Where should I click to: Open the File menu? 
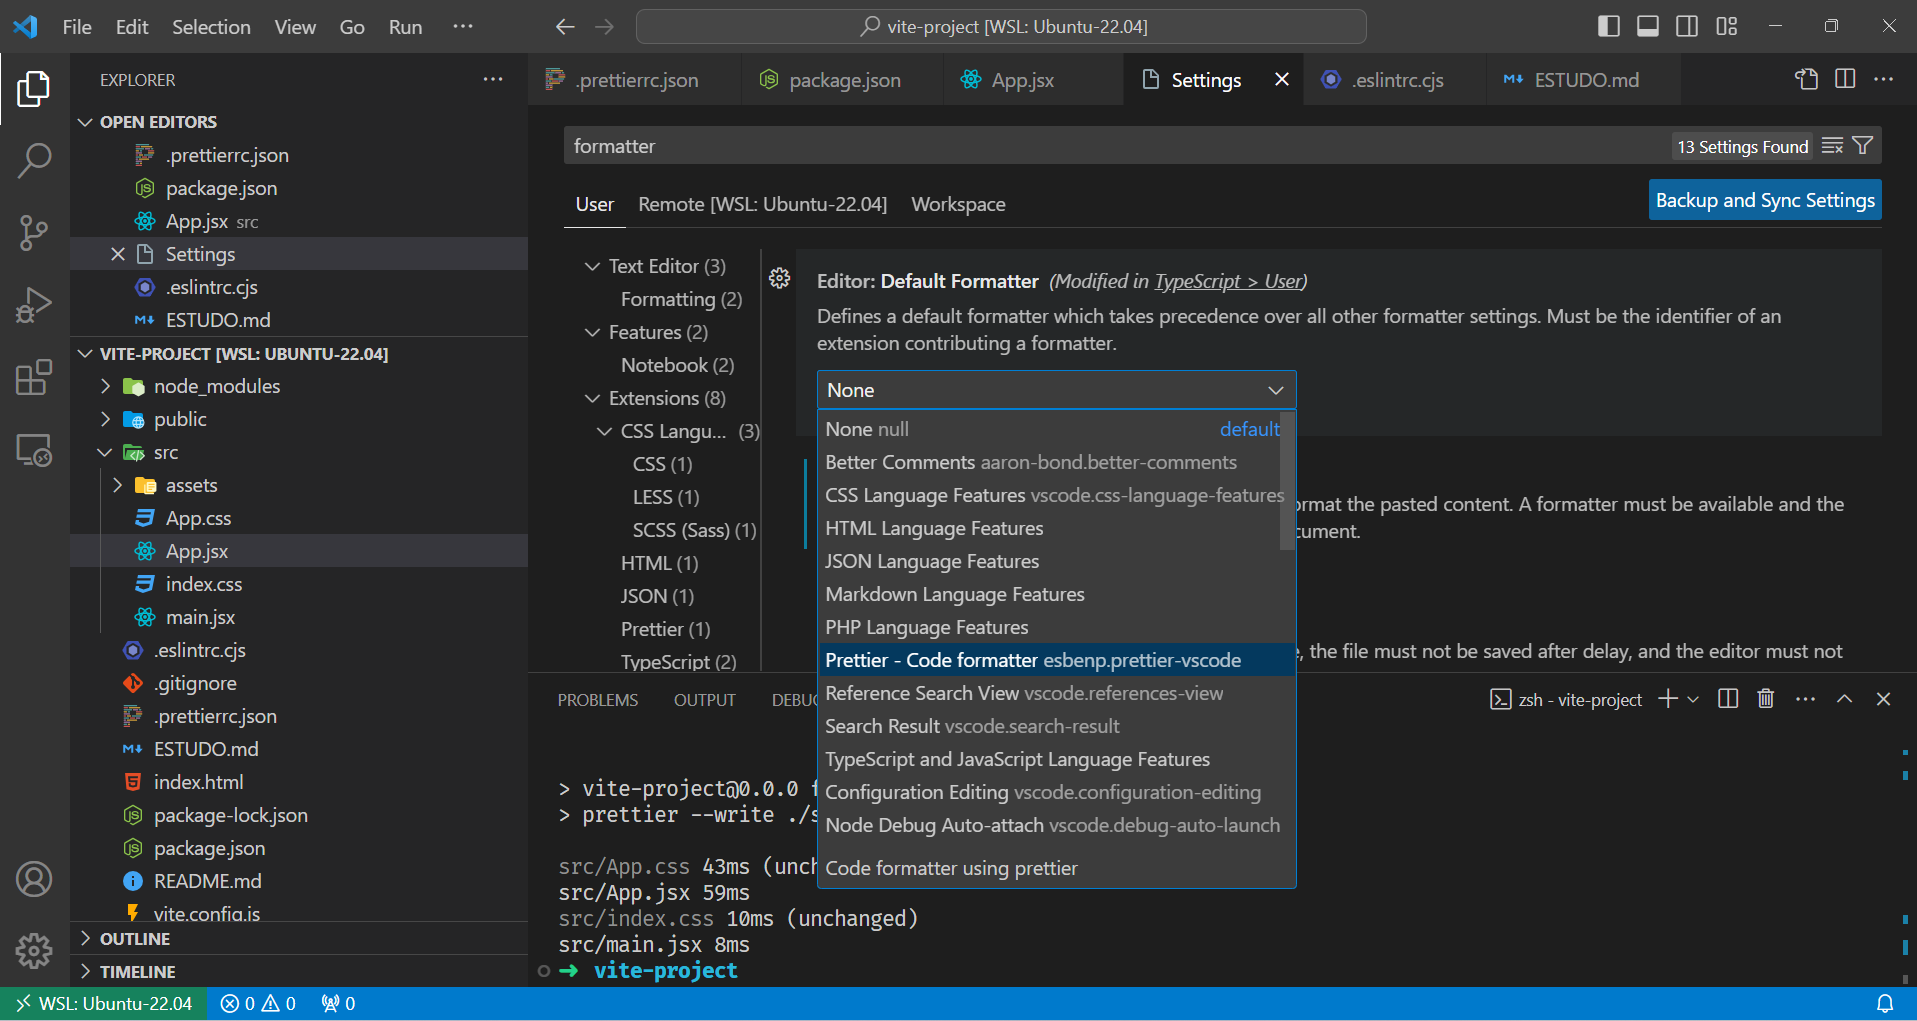point(77,27)
